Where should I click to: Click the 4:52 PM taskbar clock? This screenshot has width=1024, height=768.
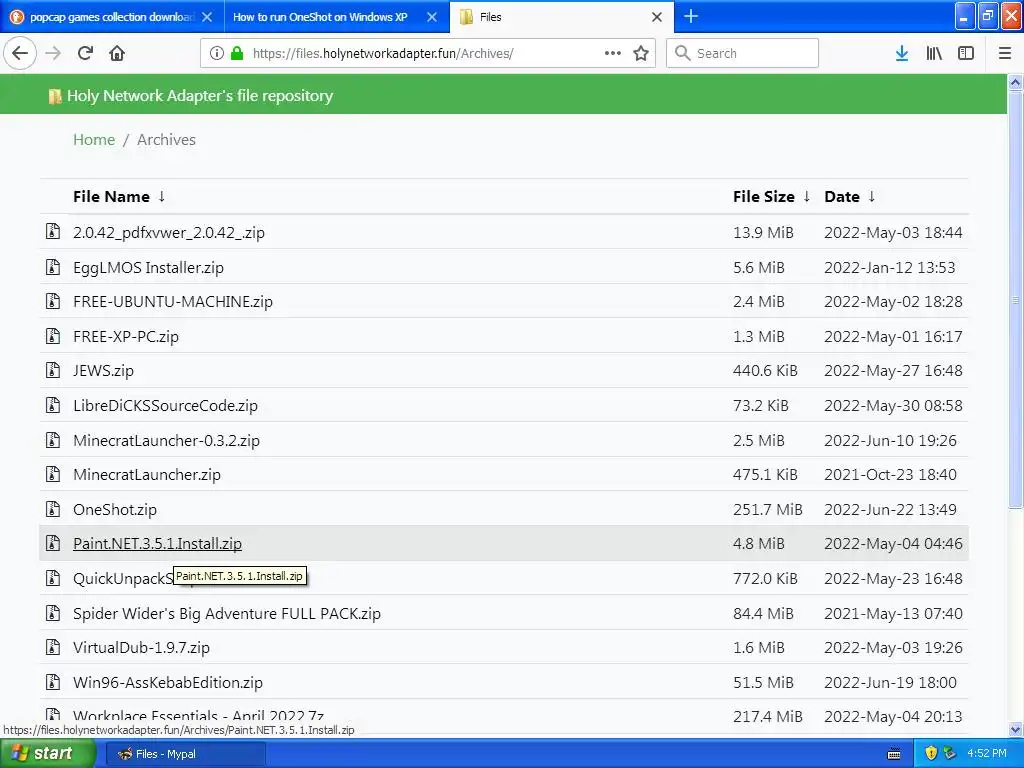[x=987, y=754]
